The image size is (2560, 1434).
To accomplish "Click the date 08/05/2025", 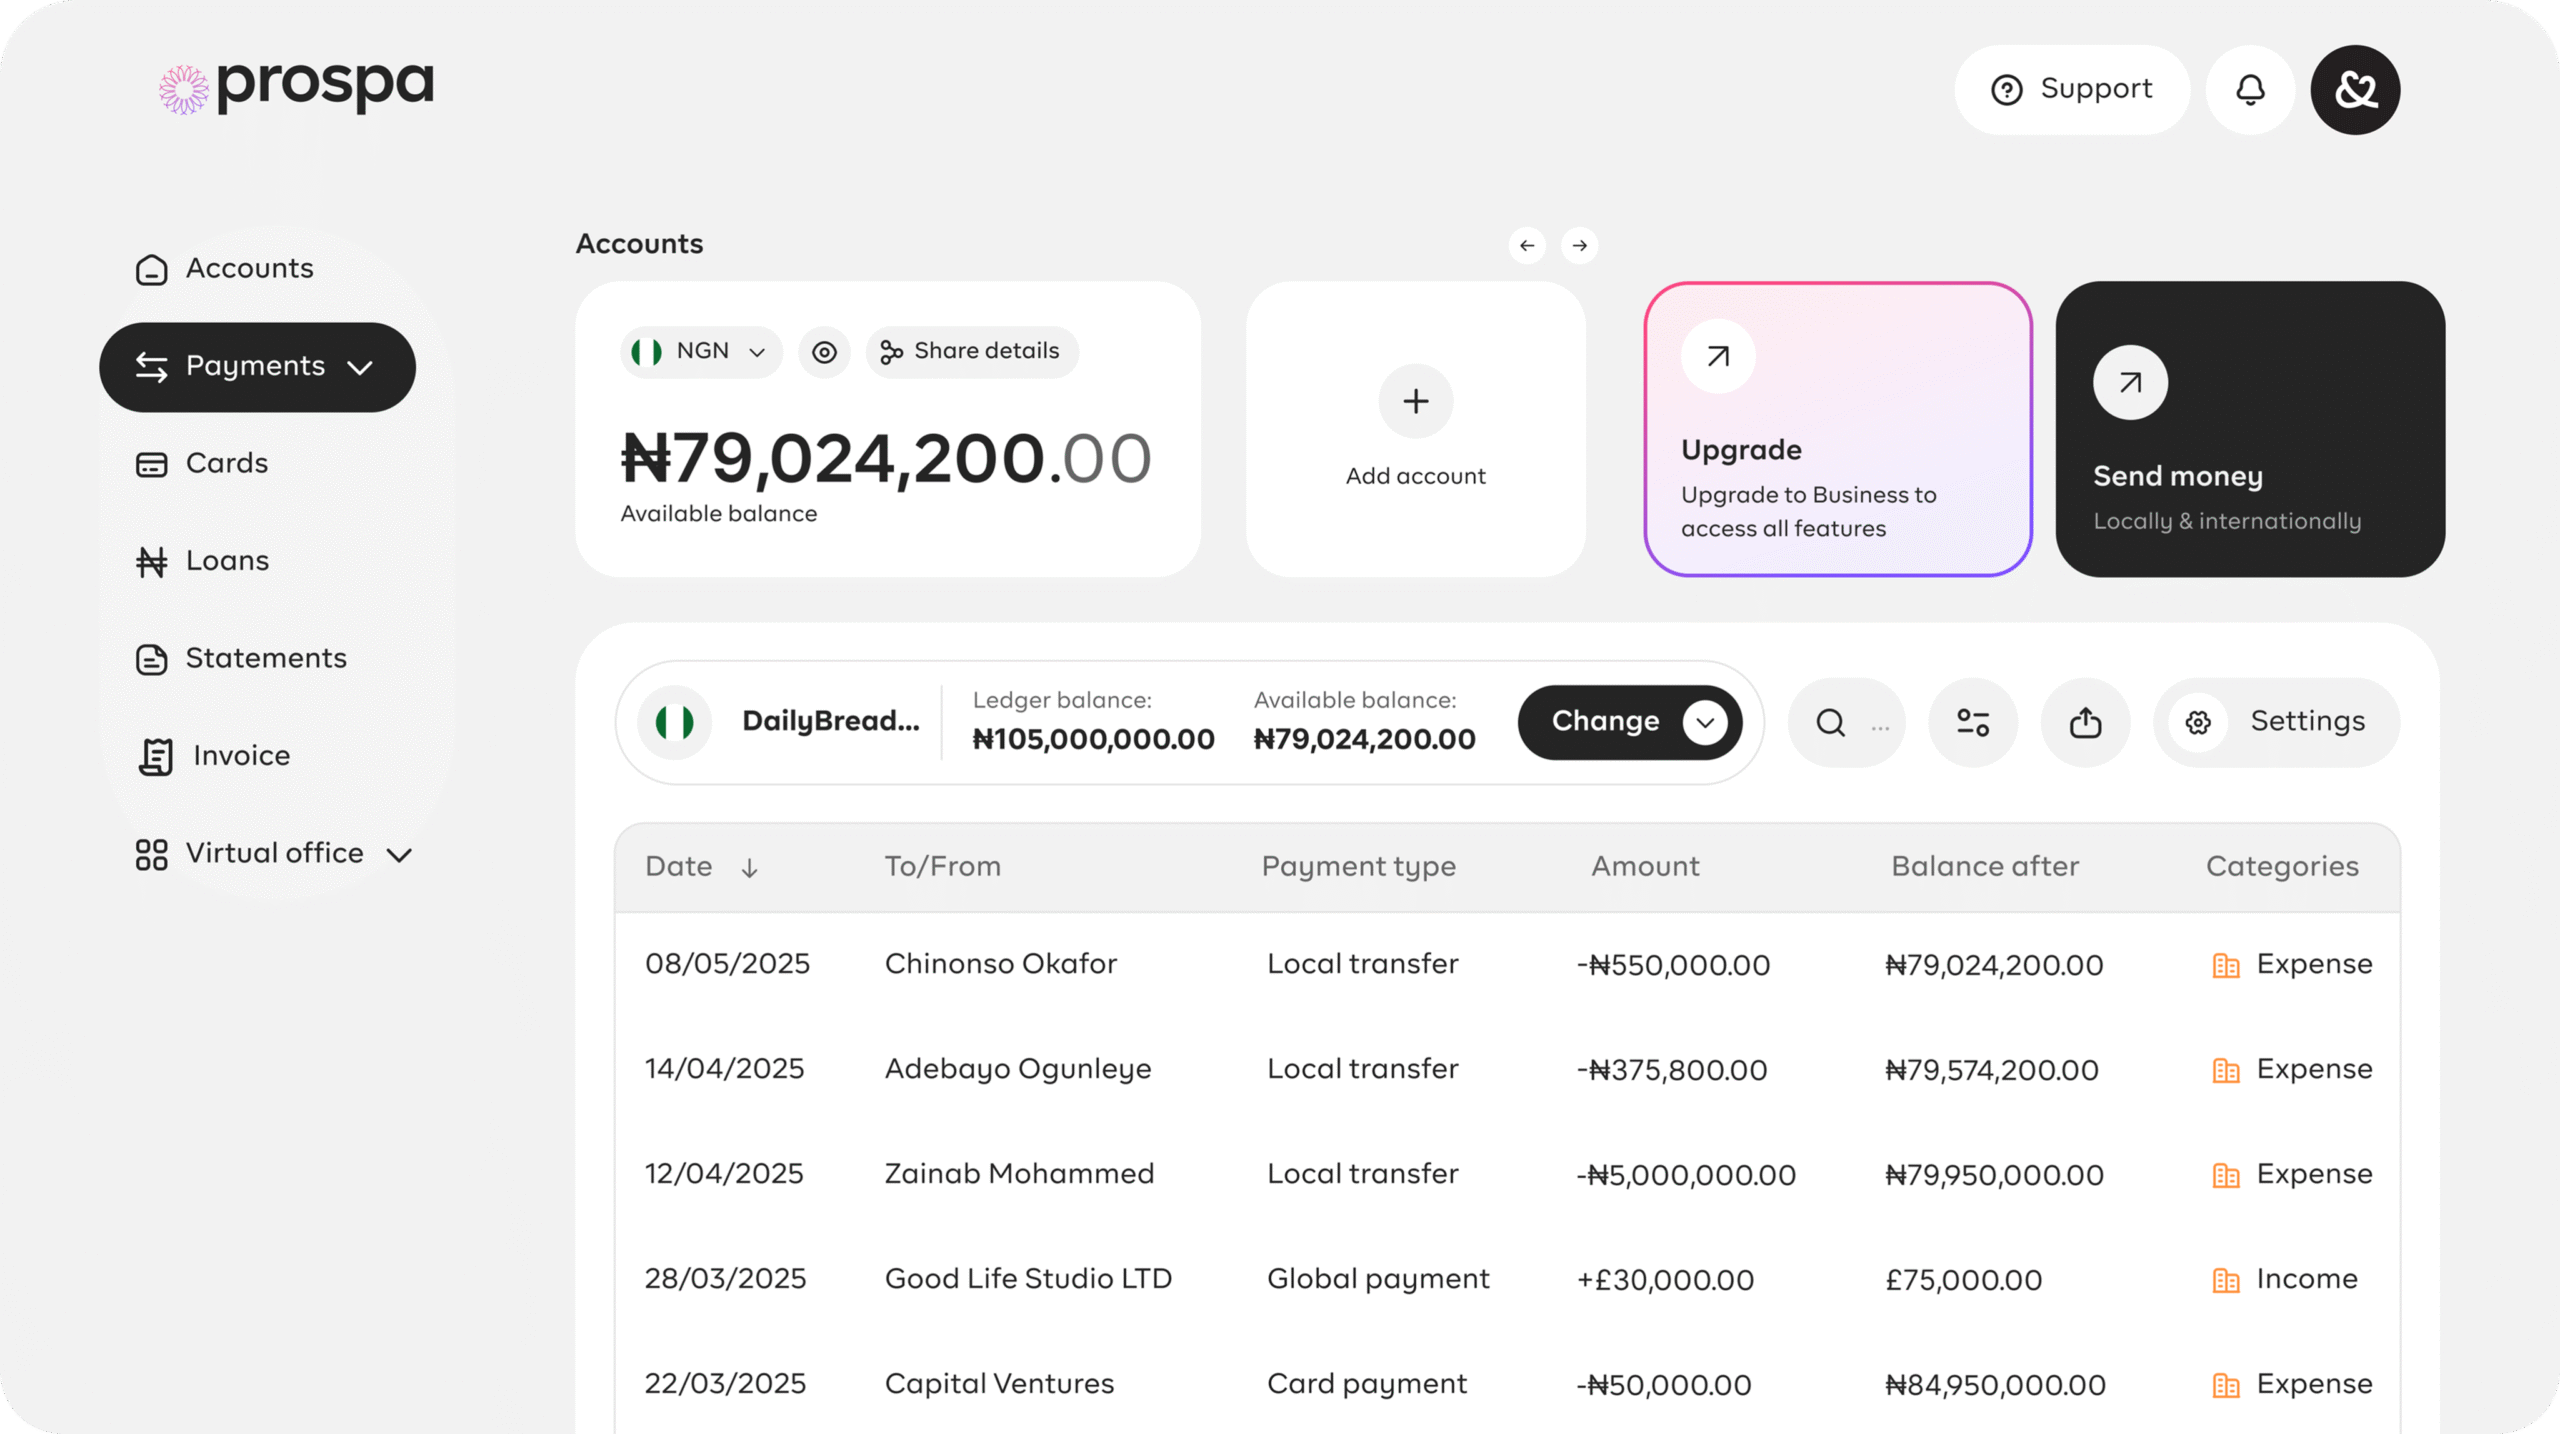I will click(x=727, y=964).
